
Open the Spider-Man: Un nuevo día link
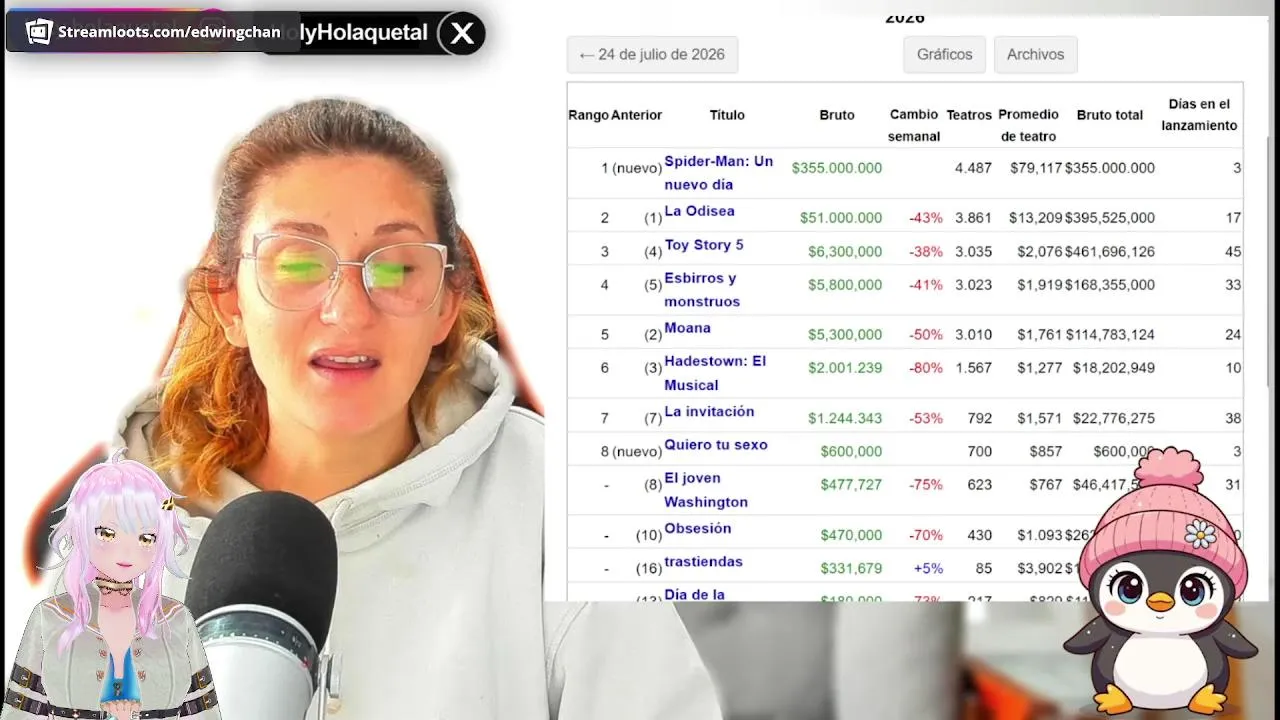tap(718, 172)
